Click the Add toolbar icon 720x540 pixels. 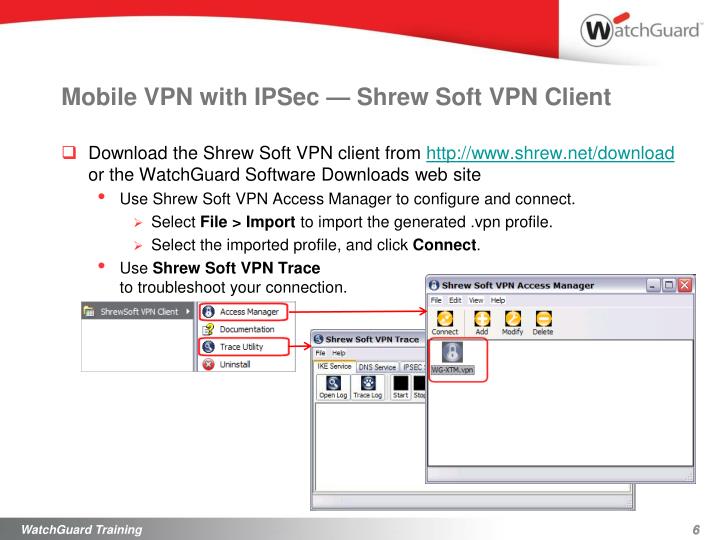pyautogui.click(x=482, y=322)
